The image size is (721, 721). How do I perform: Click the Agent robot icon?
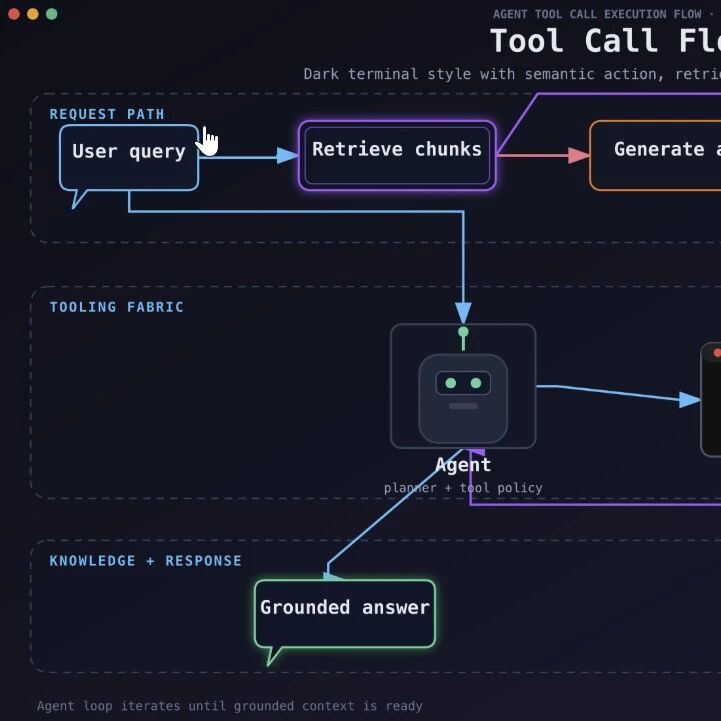click(x=463, y=386)
